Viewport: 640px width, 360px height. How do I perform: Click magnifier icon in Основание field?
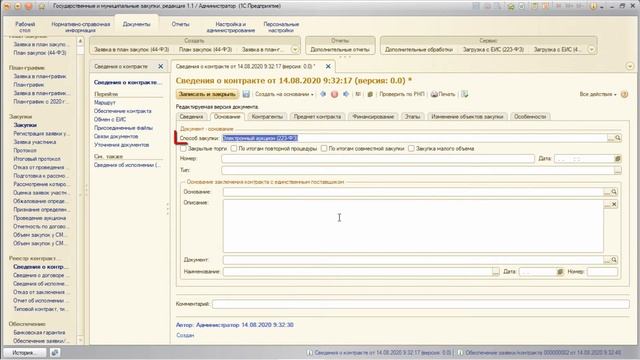(614, 192)
